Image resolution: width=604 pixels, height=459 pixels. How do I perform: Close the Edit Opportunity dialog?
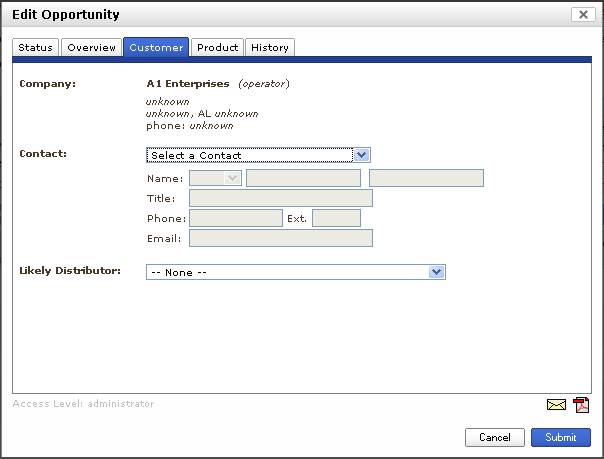pos(583,14)
